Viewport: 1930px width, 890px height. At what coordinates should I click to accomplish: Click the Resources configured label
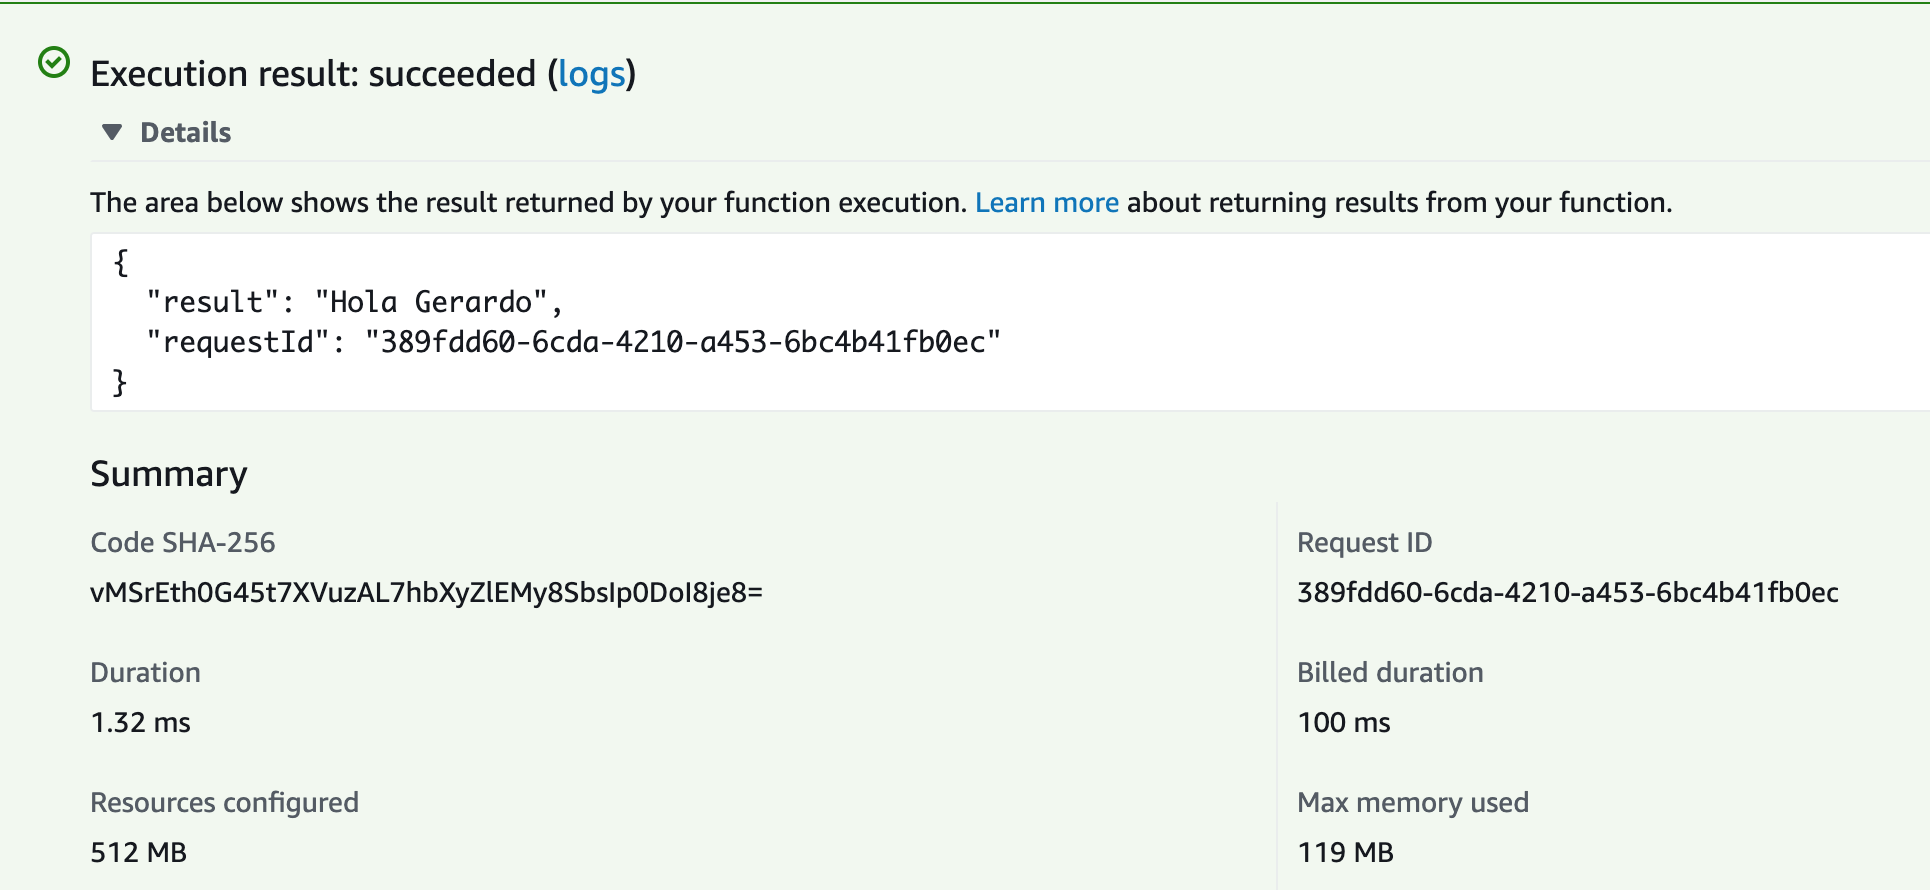pos(224,803)
